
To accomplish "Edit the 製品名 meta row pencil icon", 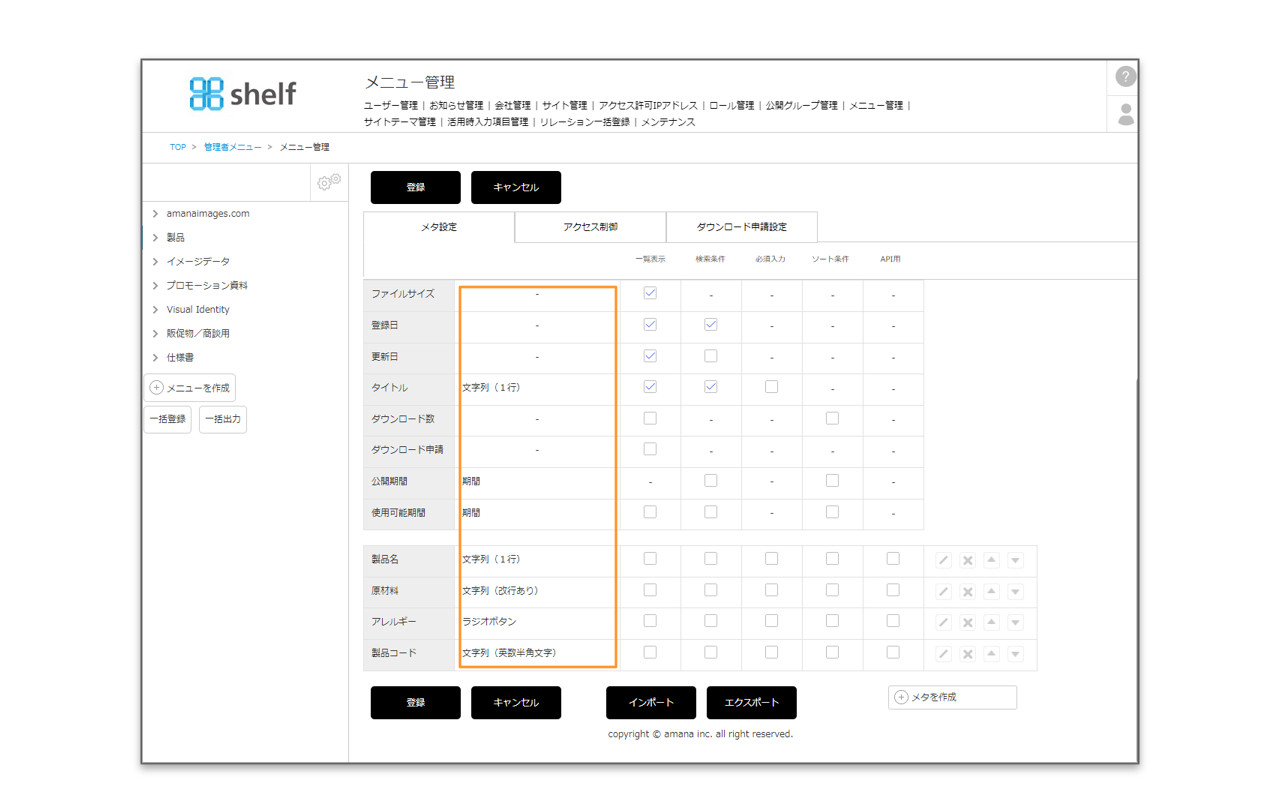I will coord(943,560).
